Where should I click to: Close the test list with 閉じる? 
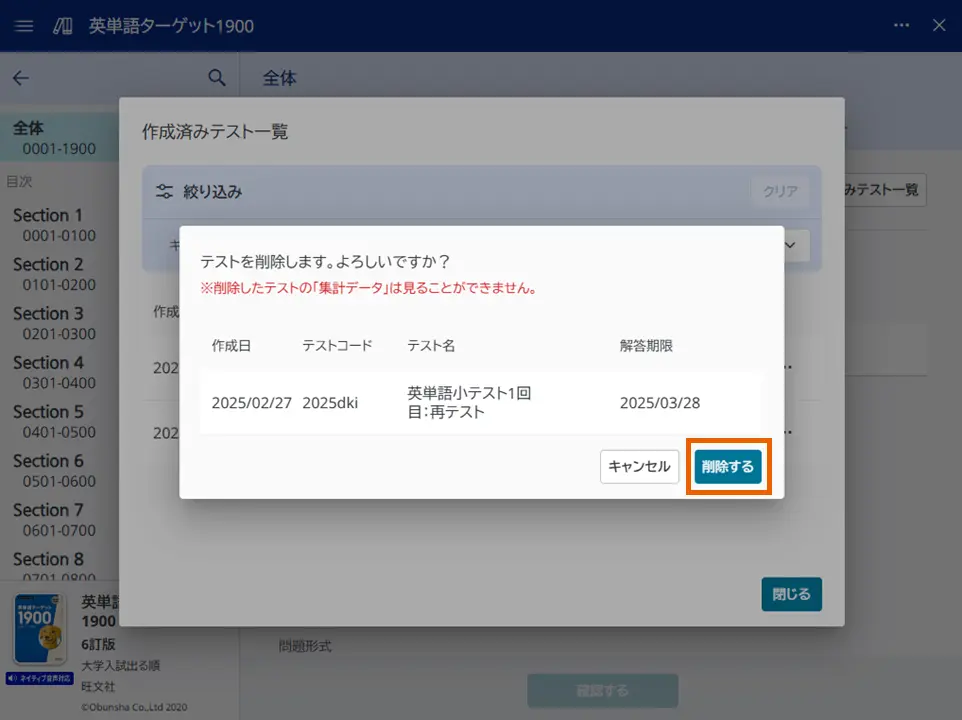[x=792, y=594]
